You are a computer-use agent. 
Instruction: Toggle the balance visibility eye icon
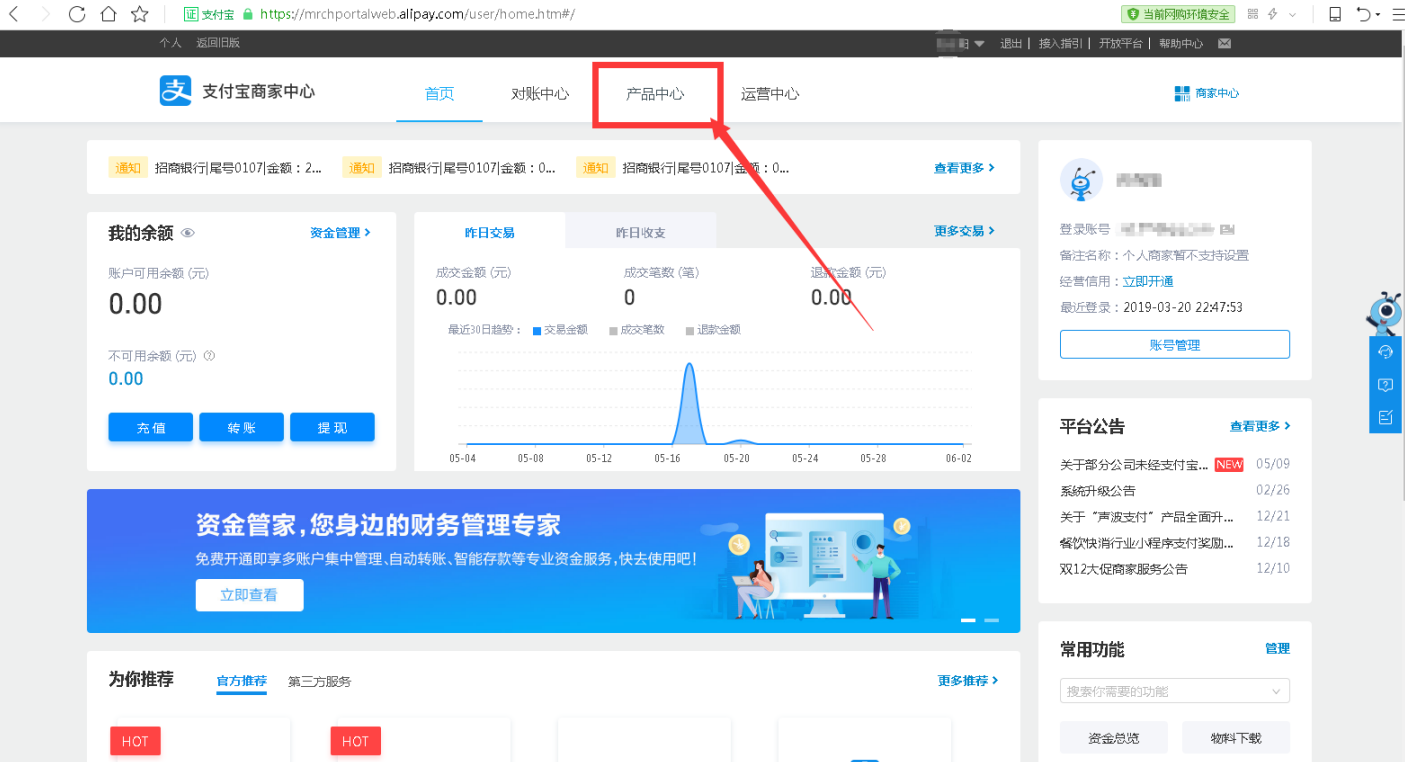coord(188,233)
